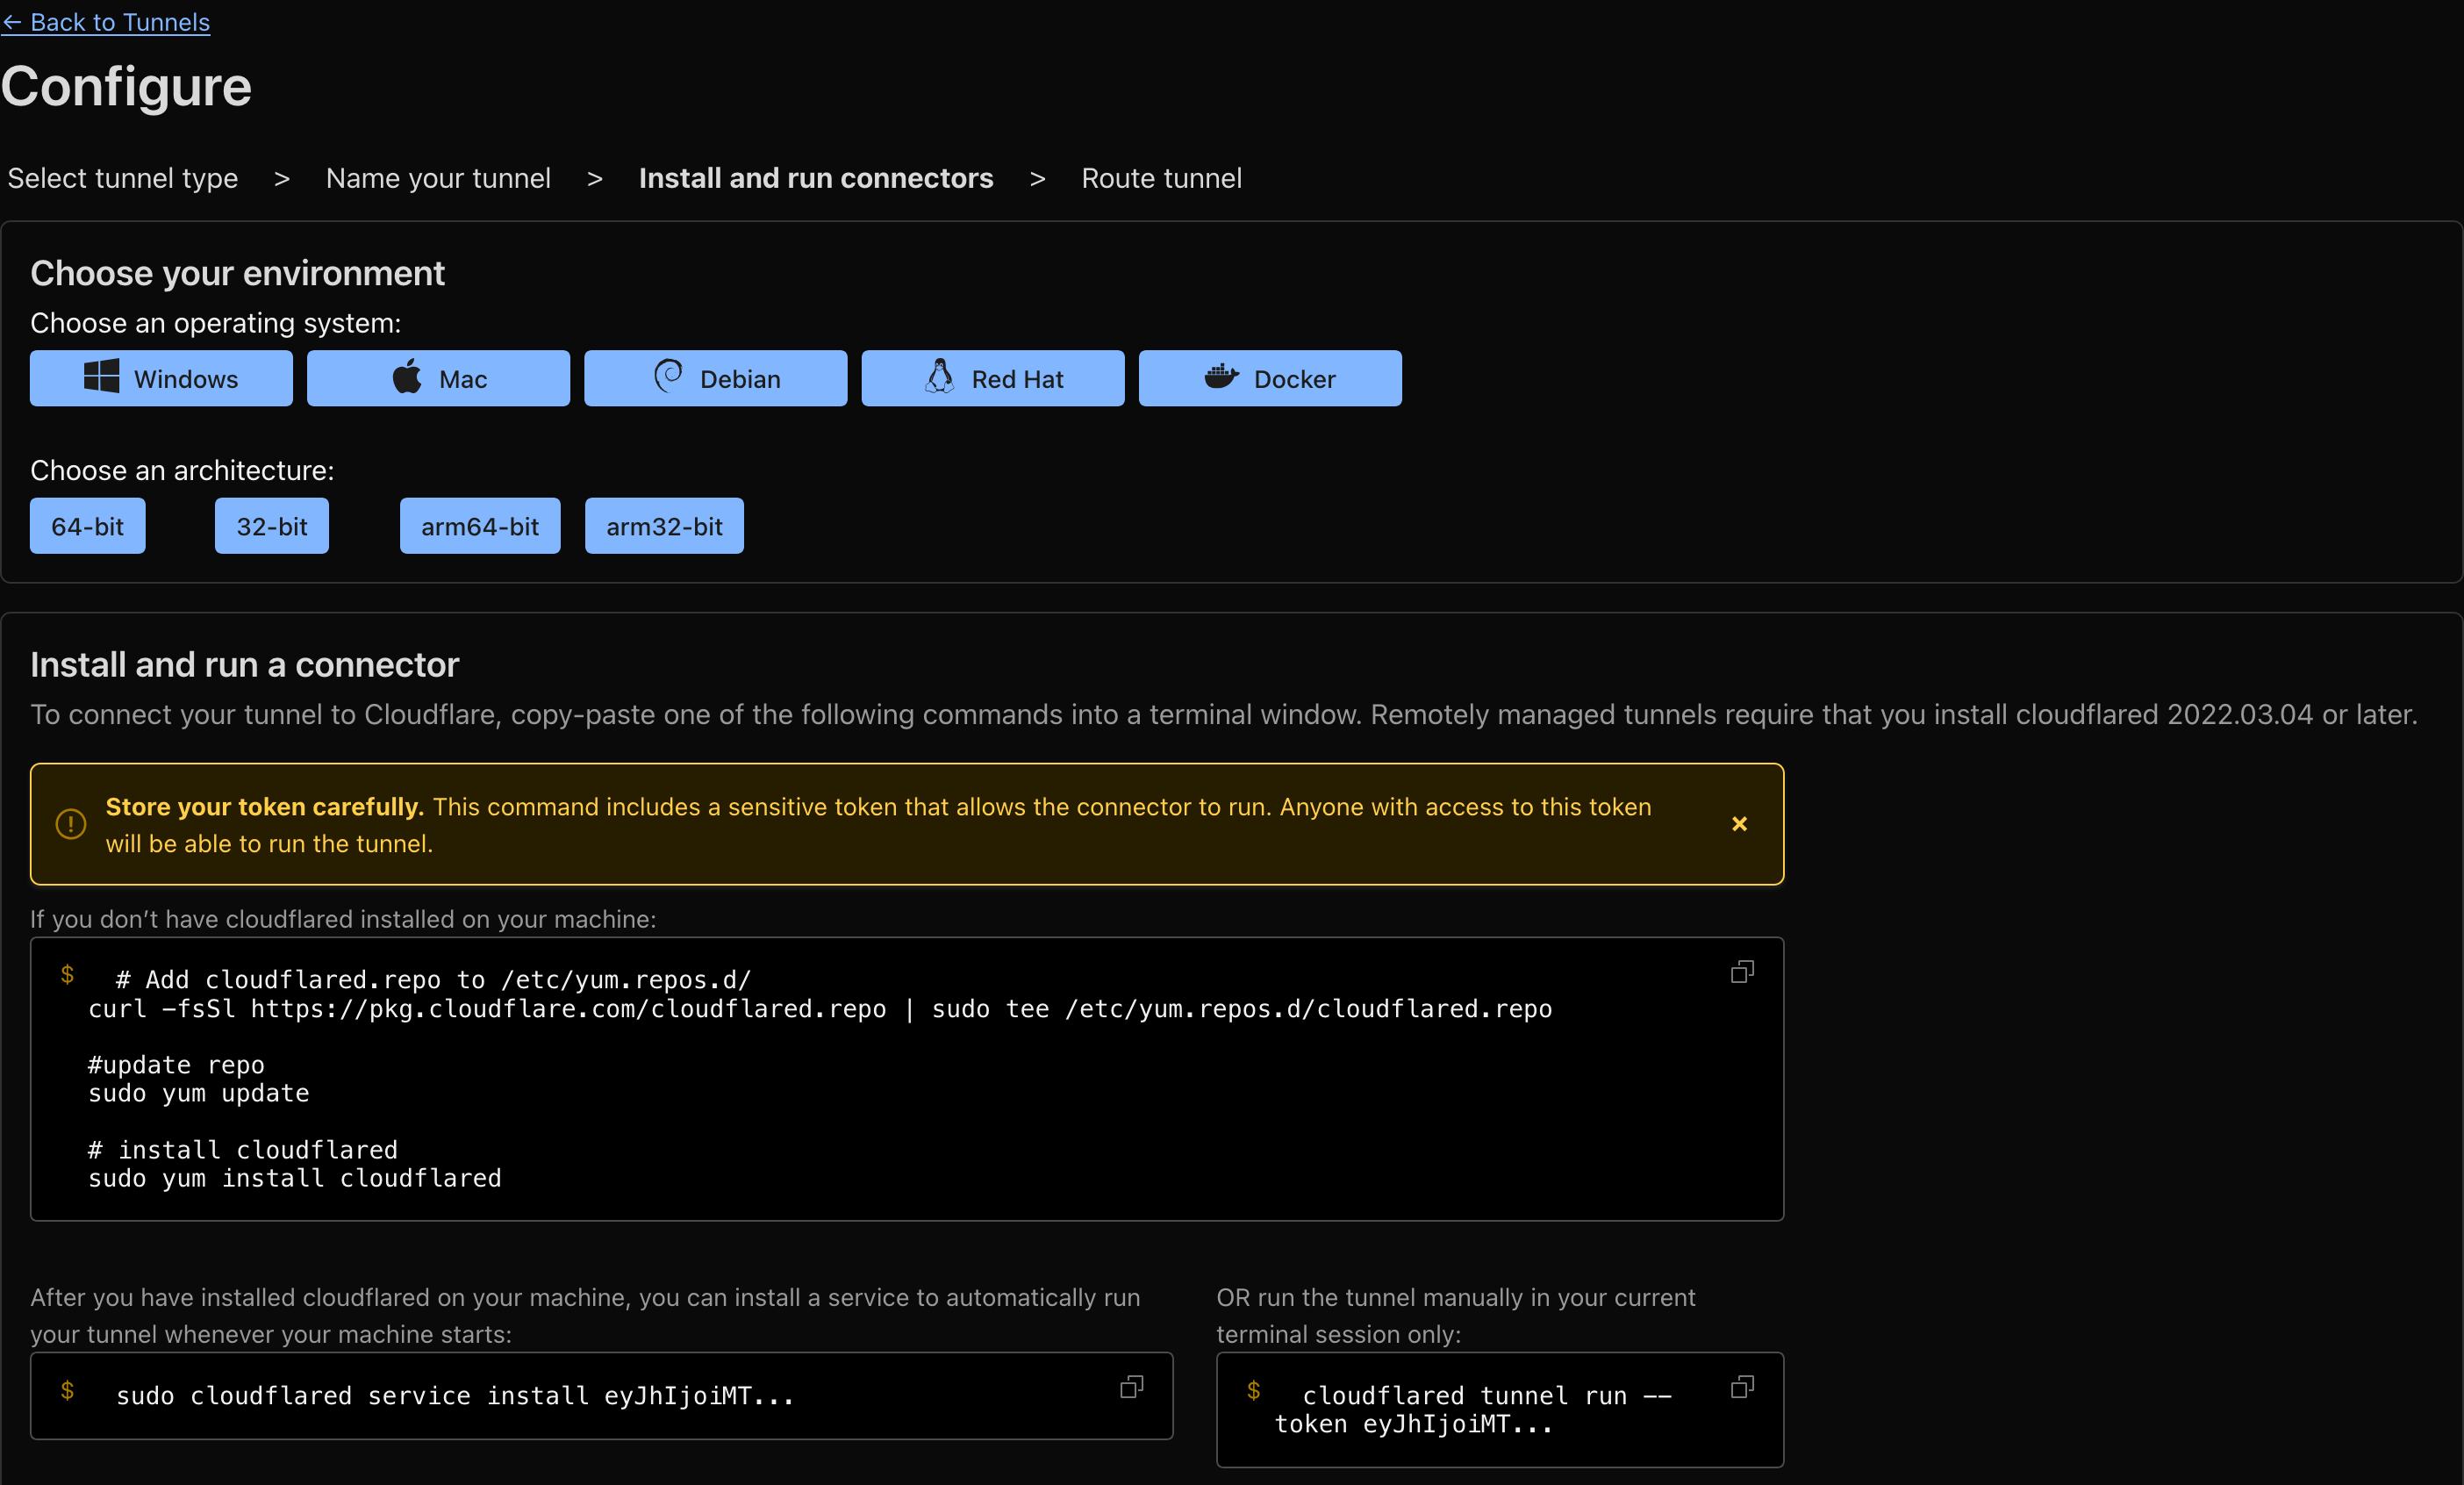Select the arm32-bit architecture button
This screenshot has height=1485, width=2464.
click(663, 525)
